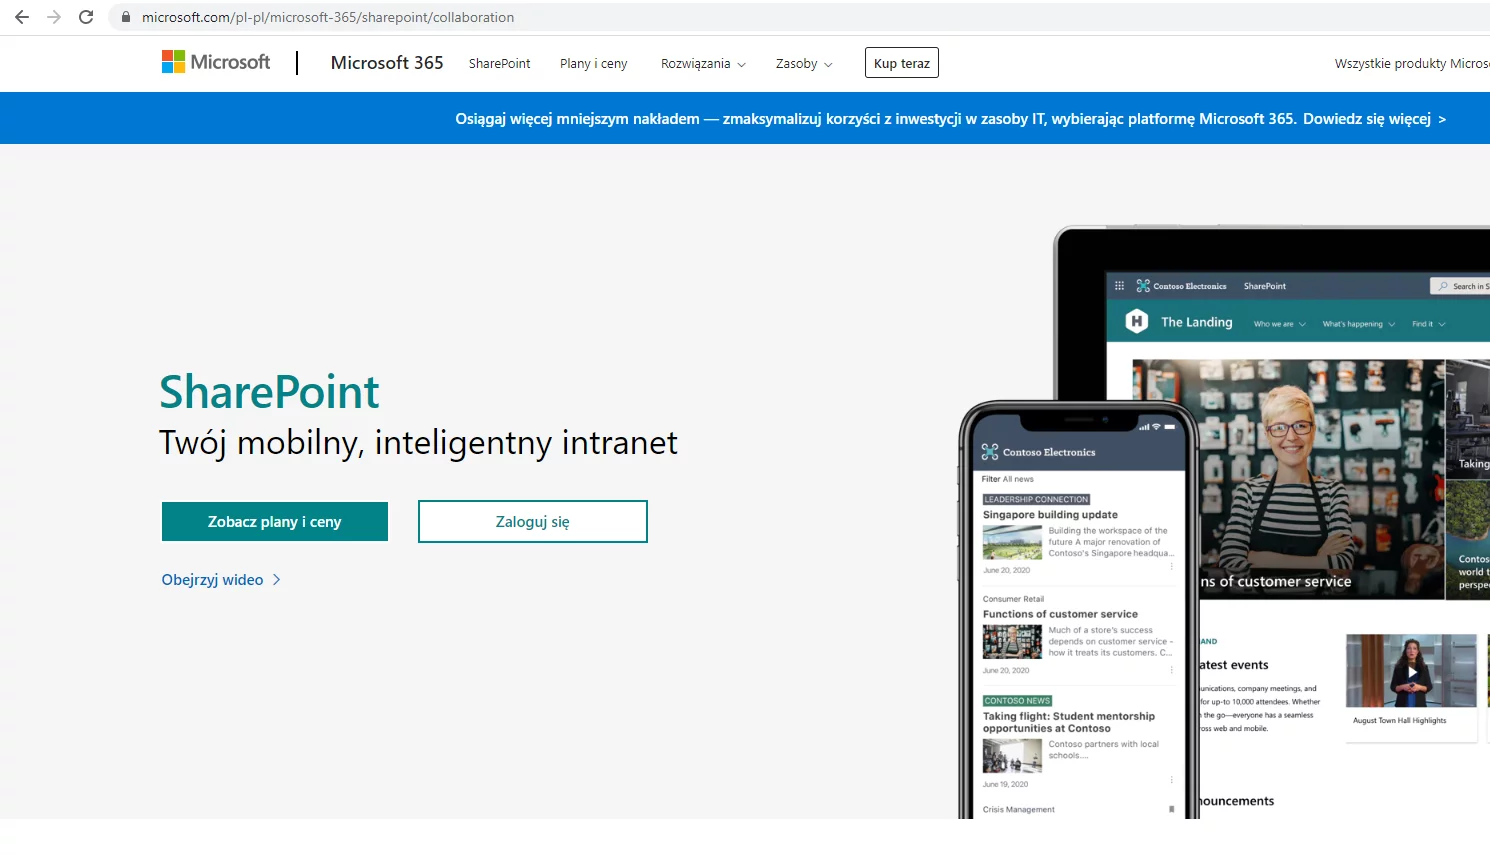1490x855 pixels.
Task: Click the Zaloguj się button
Action: (x=532, y=522)
